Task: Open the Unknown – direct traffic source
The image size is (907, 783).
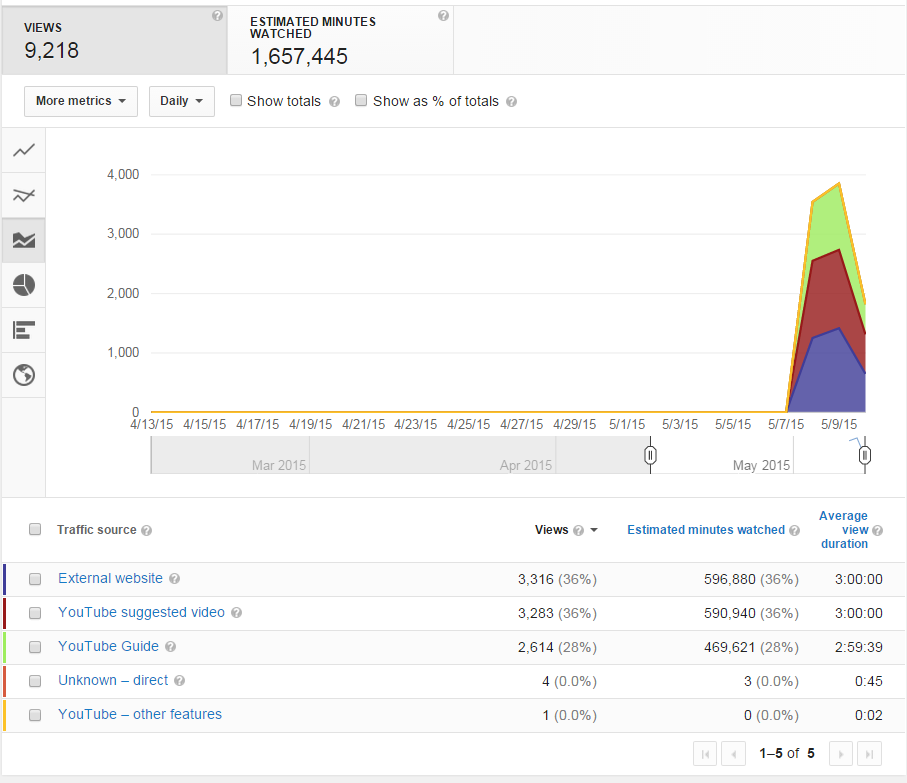Action: [x=113, y=680]
